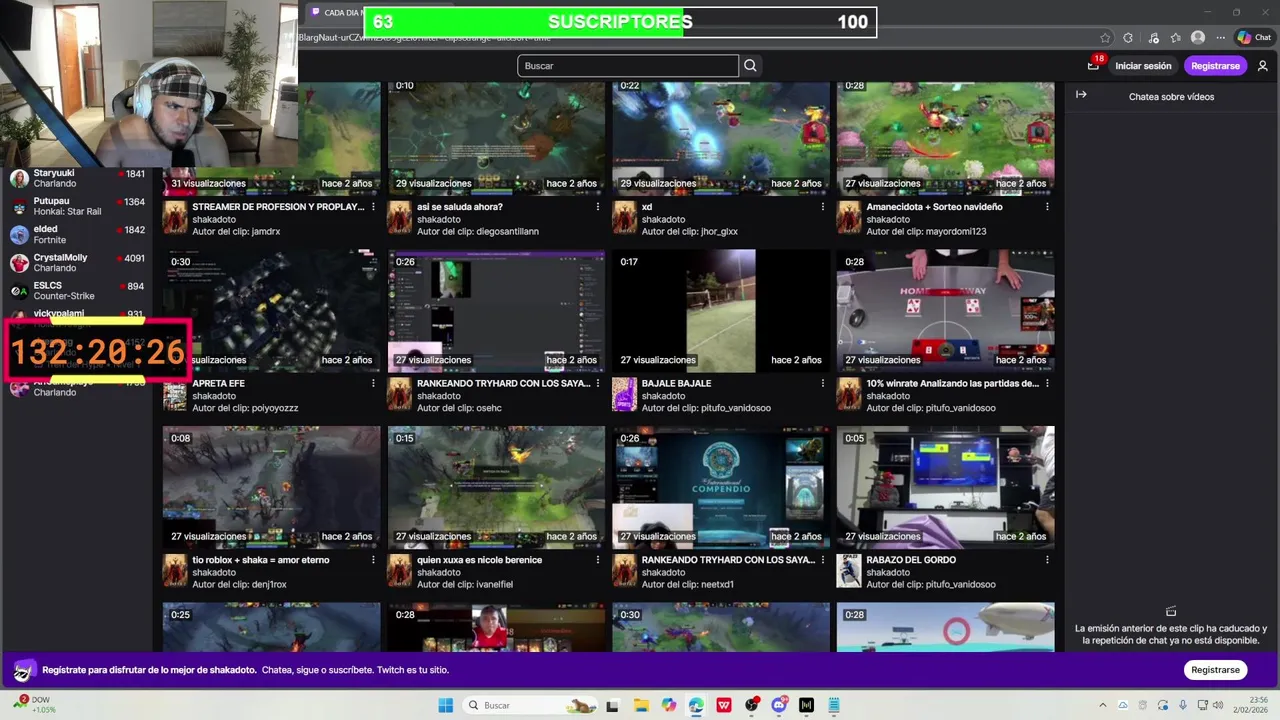
Task: Open the Twitch user profile icon menu
Action: point(1262,66)
